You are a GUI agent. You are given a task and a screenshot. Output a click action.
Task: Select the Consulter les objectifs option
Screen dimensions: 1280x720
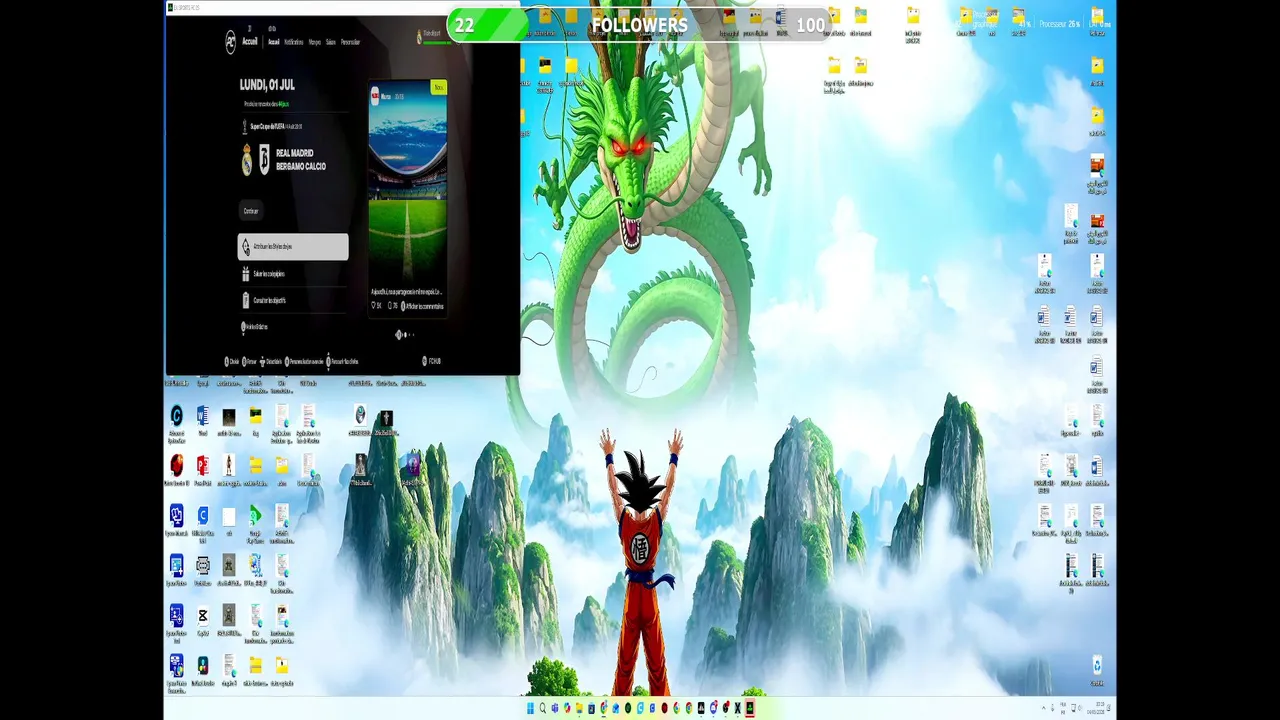coord(293,300)
